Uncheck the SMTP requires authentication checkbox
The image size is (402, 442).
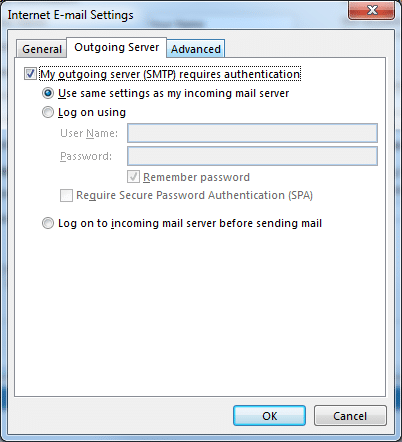(30, 74)
